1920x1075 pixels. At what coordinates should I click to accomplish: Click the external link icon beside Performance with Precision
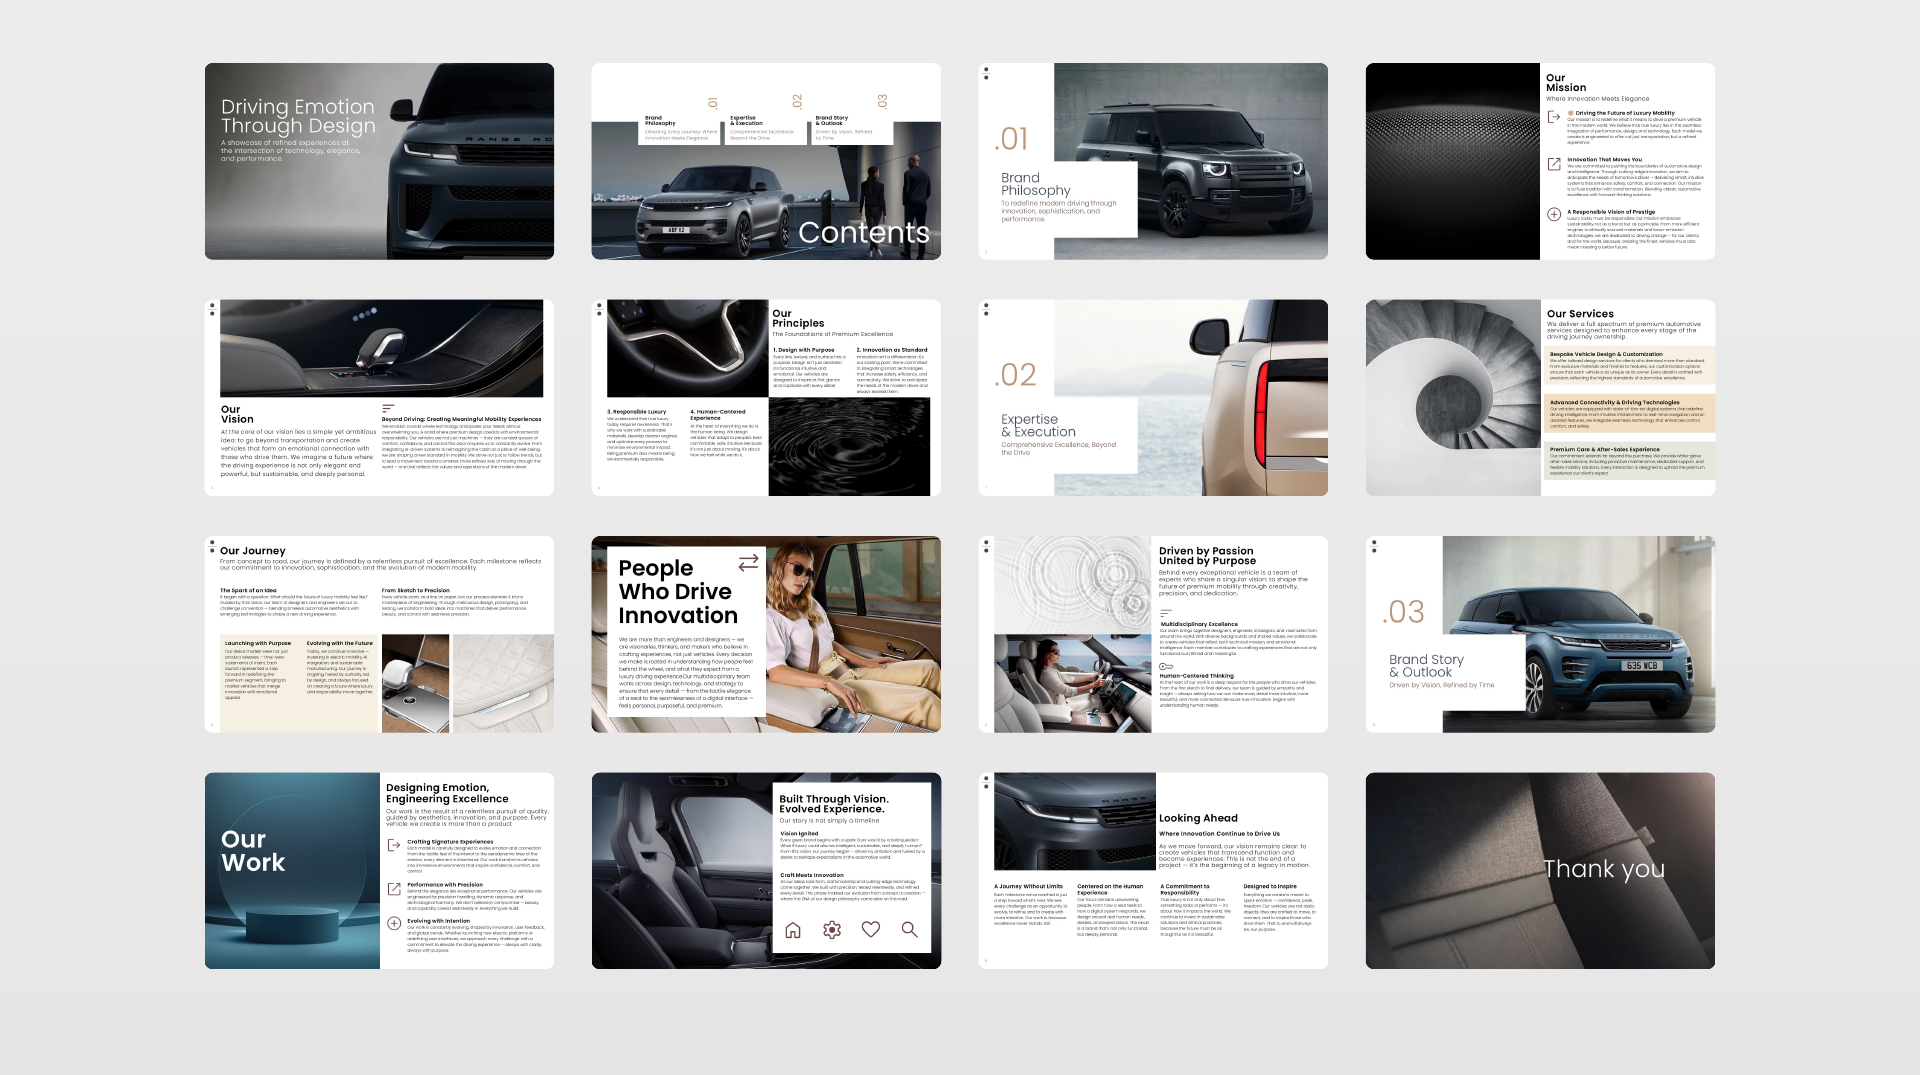[394, 888]
